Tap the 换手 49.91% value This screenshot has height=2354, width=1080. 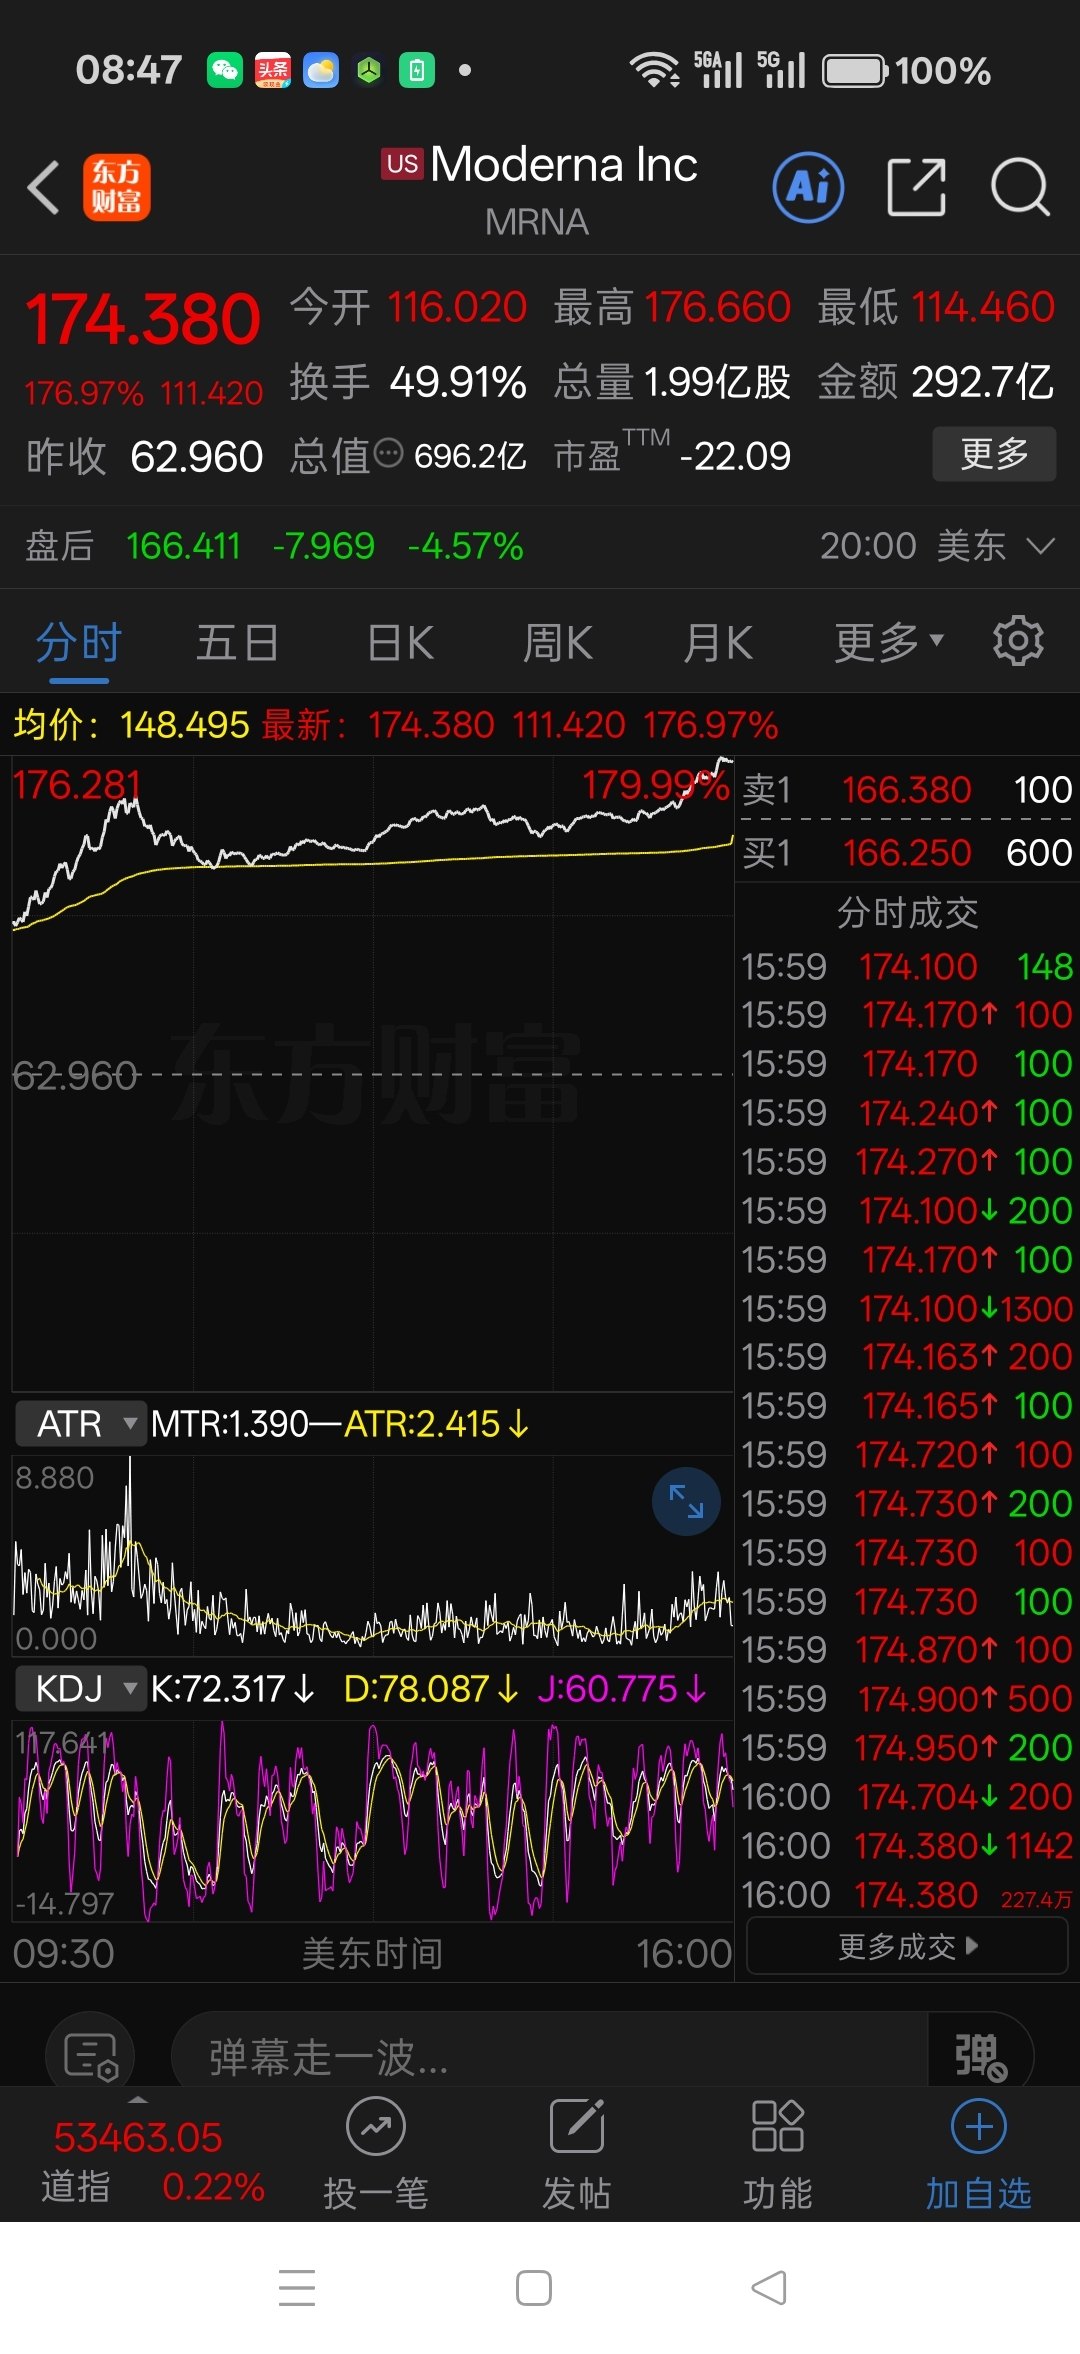pos(458,382)
